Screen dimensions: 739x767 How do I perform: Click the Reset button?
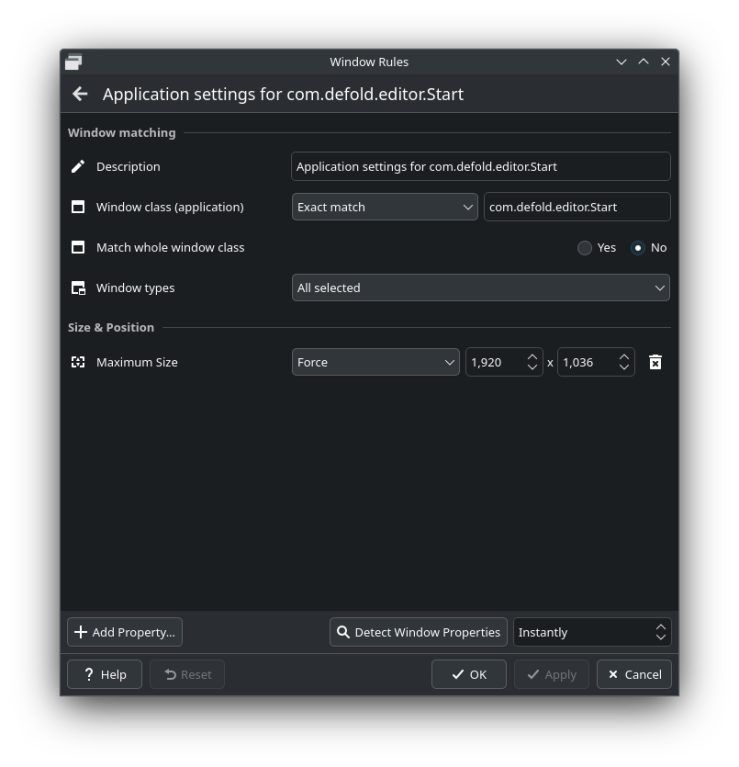tap(187, 674)
